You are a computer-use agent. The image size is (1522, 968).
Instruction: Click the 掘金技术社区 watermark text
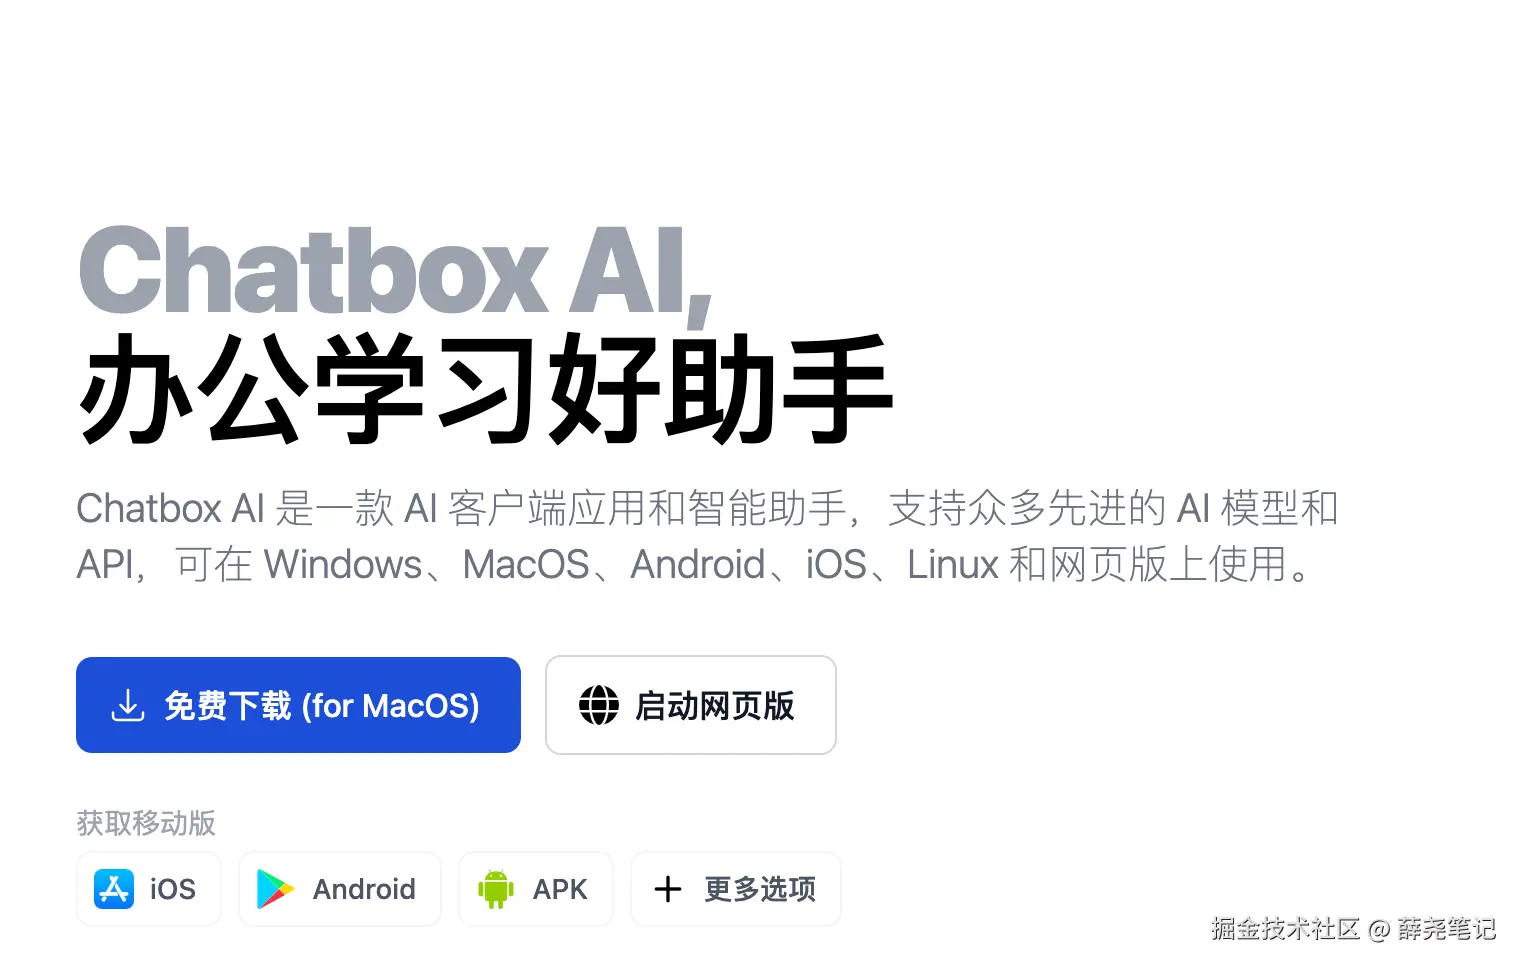[1285, 929]
